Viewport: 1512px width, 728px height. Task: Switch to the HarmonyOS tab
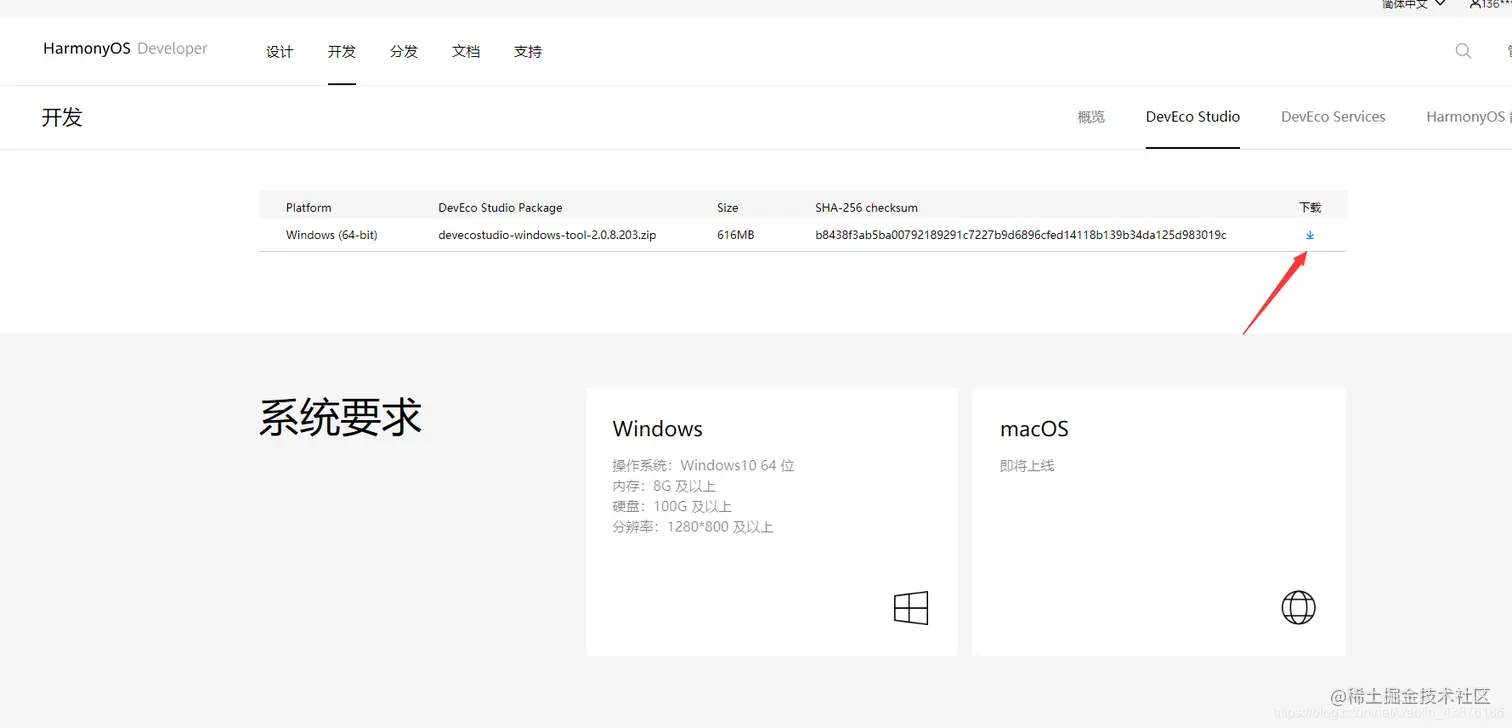(x=1468, y=117)
